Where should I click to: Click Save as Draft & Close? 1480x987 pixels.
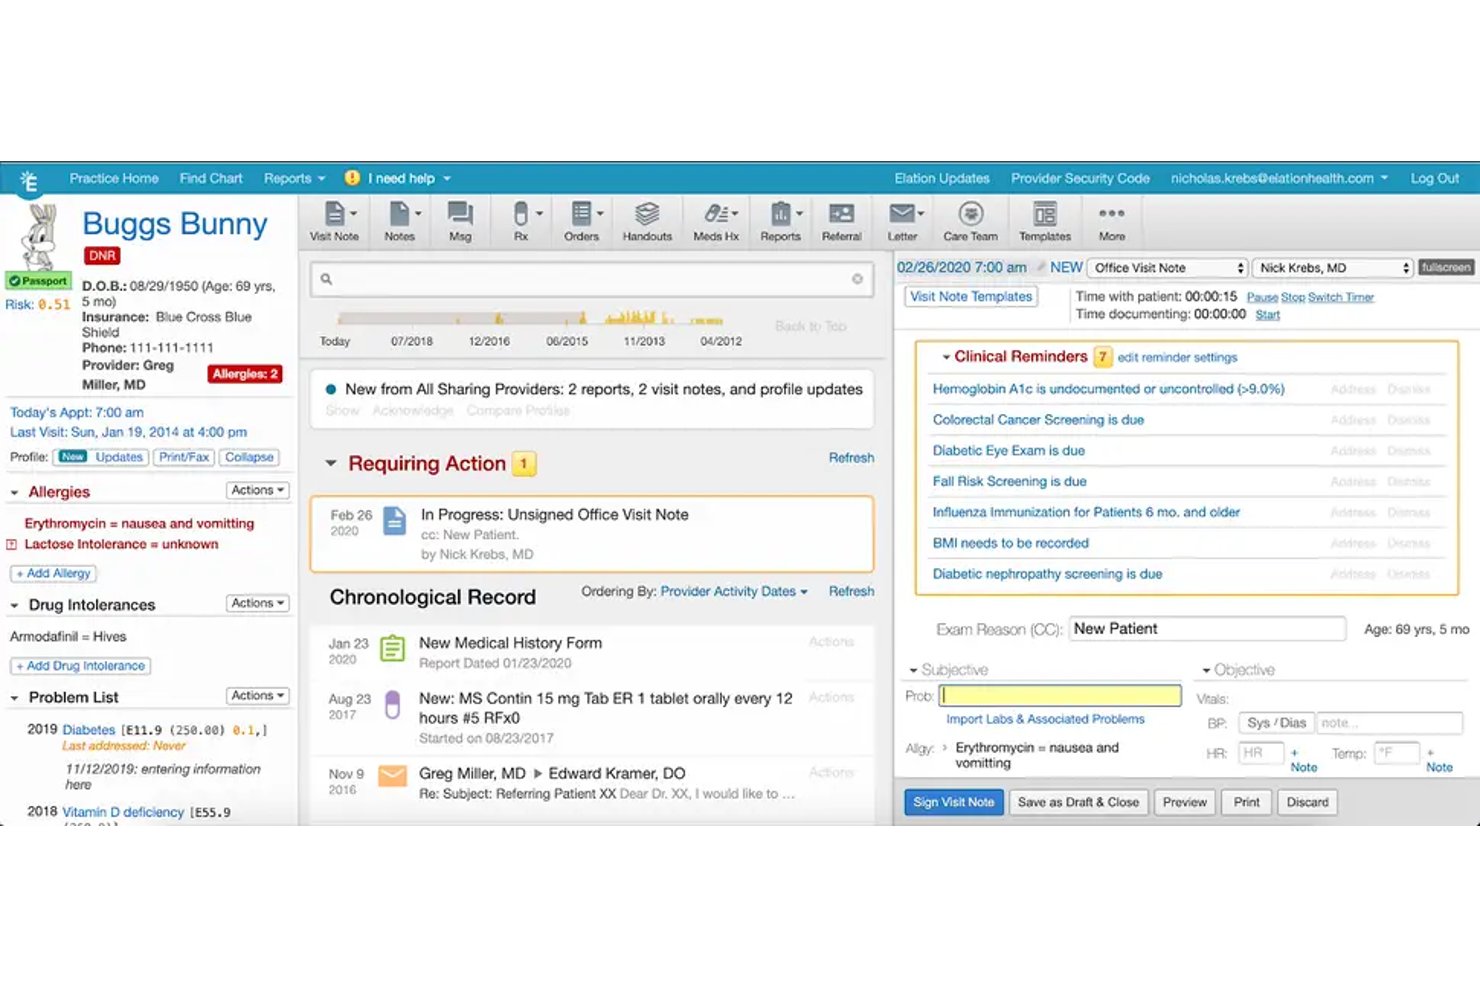click(x=1078, y=802)
